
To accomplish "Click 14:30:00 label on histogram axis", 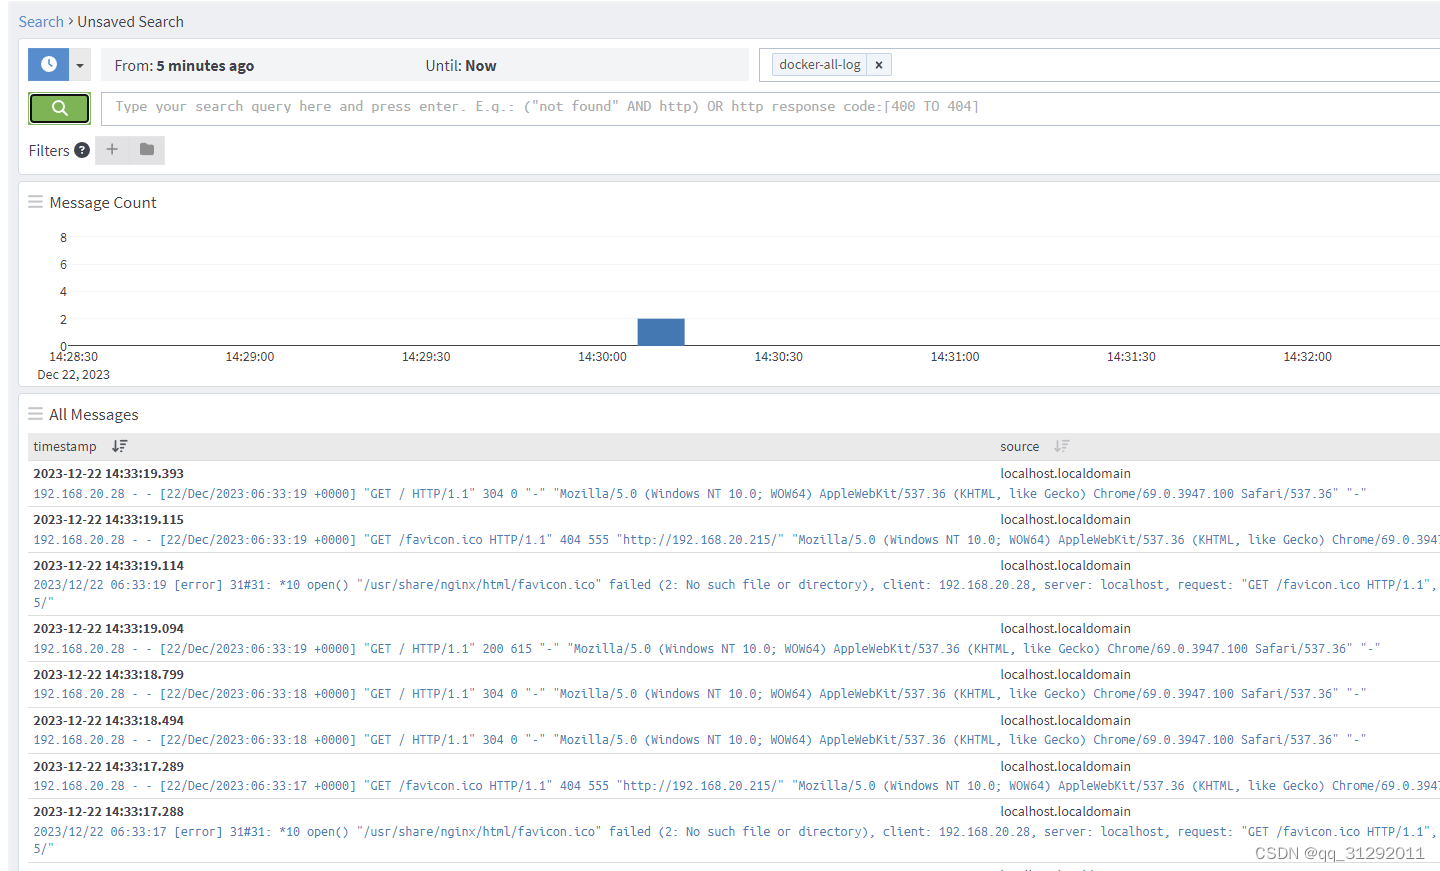I will point(602,357).
